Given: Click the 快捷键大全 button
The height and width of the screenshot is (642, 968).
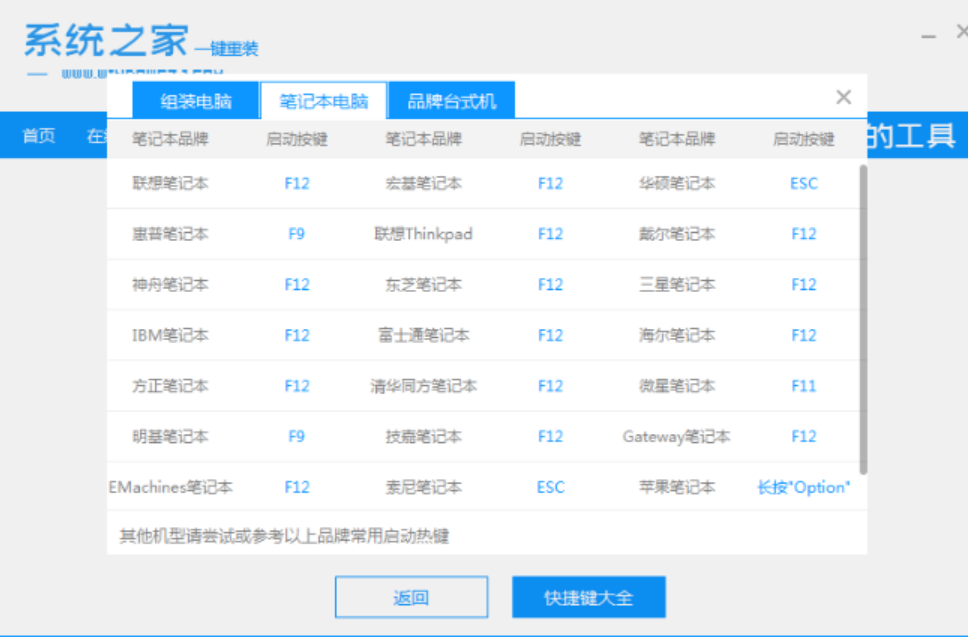Looking at the screenshot, I should point(588,597).
